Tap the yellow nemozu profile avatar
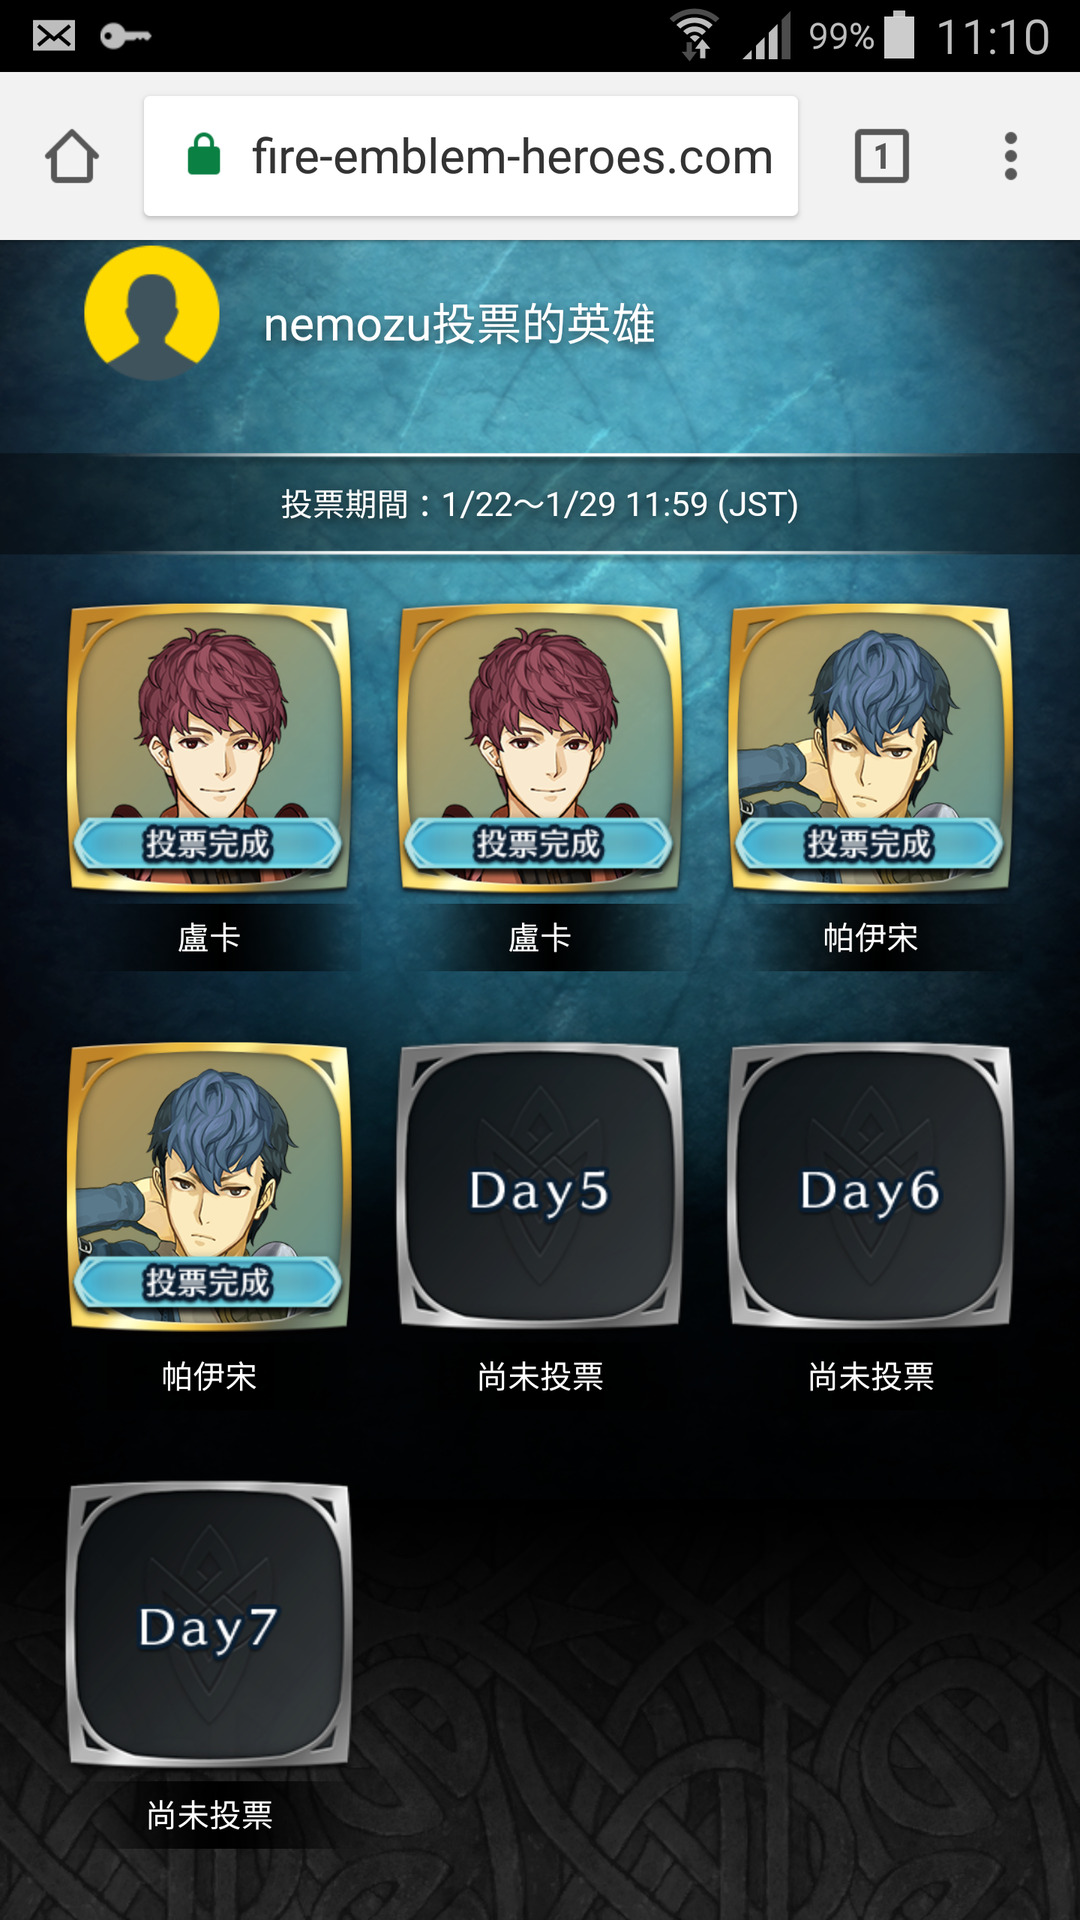The image size is (1080, 1920). click(152, 313)
